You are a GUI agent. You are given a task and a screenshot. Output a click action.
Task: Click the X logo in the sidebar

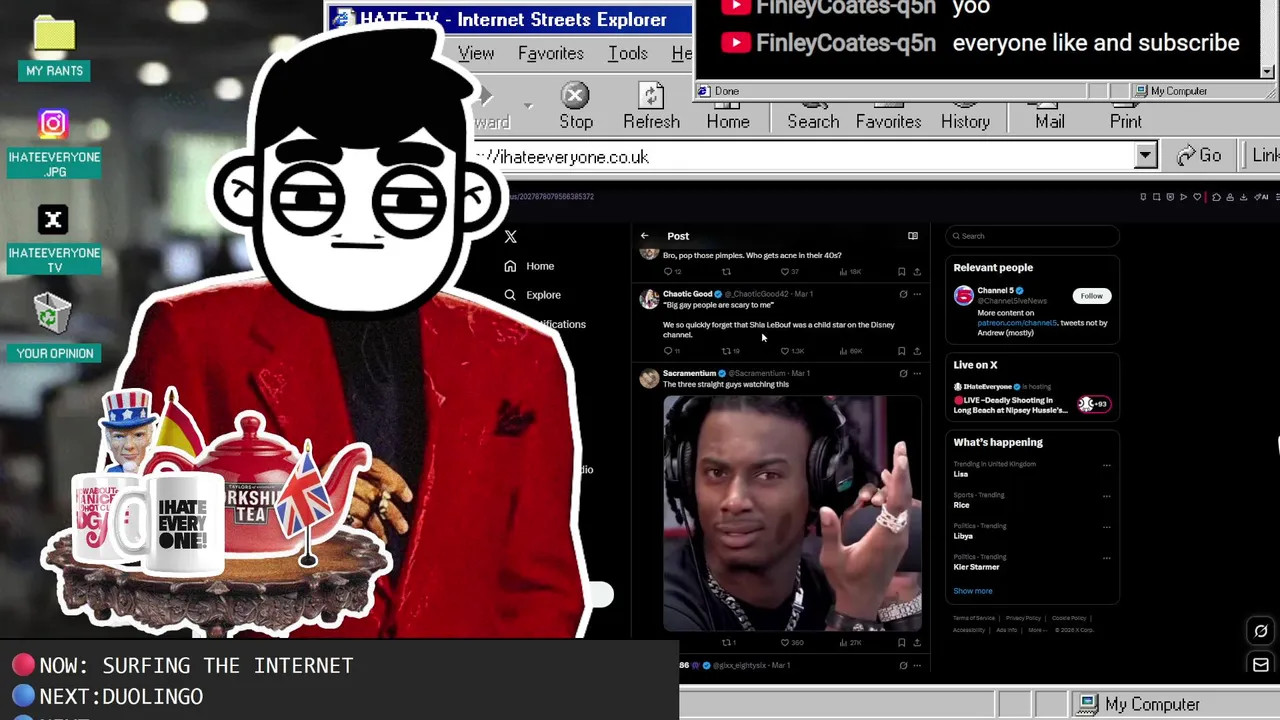pyautogui.click(x=511, y=236)
